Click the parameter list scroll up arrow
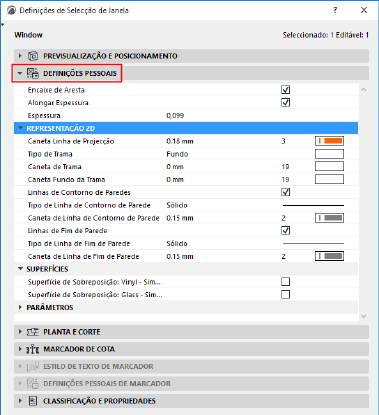The height and width of the screenshot is (415, 379). 364,89
